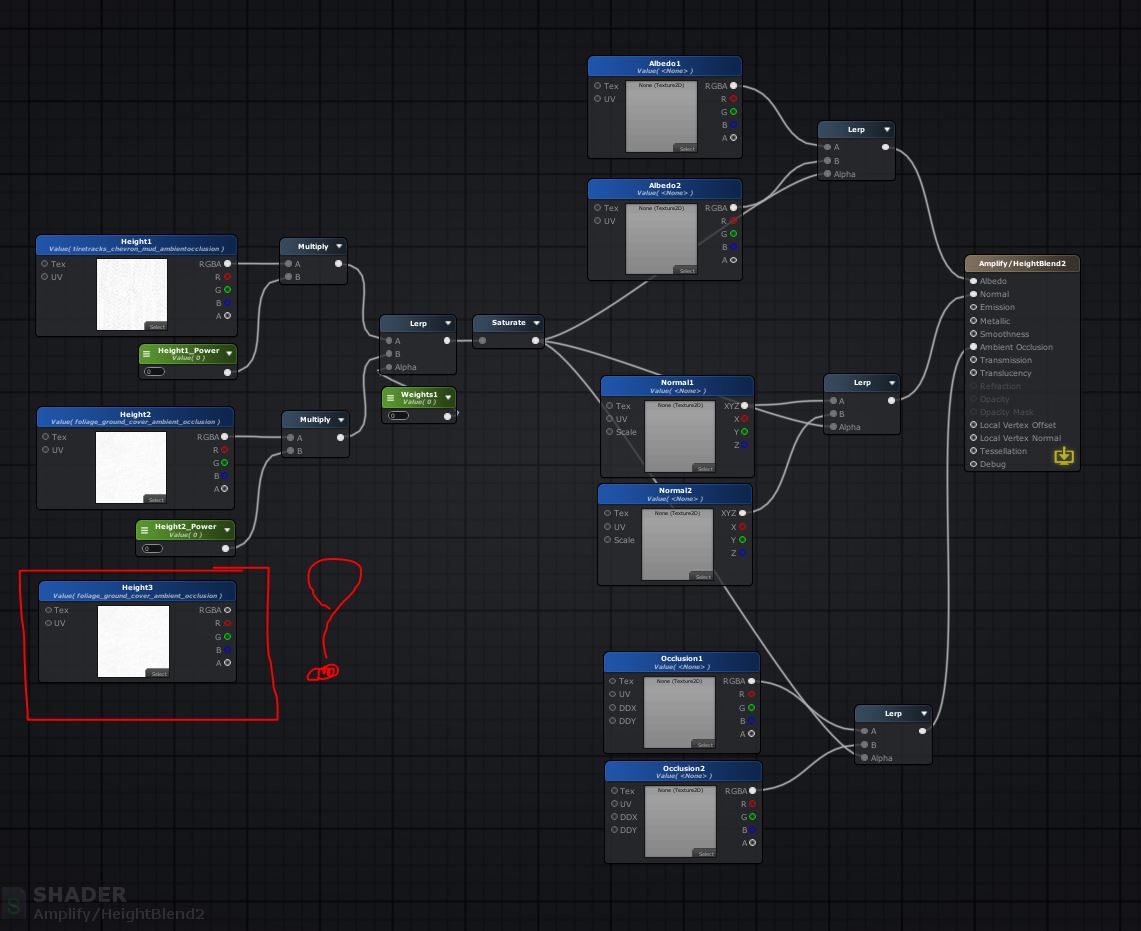
Task: Select the Height3 node title bar
Action: (138, 591)
